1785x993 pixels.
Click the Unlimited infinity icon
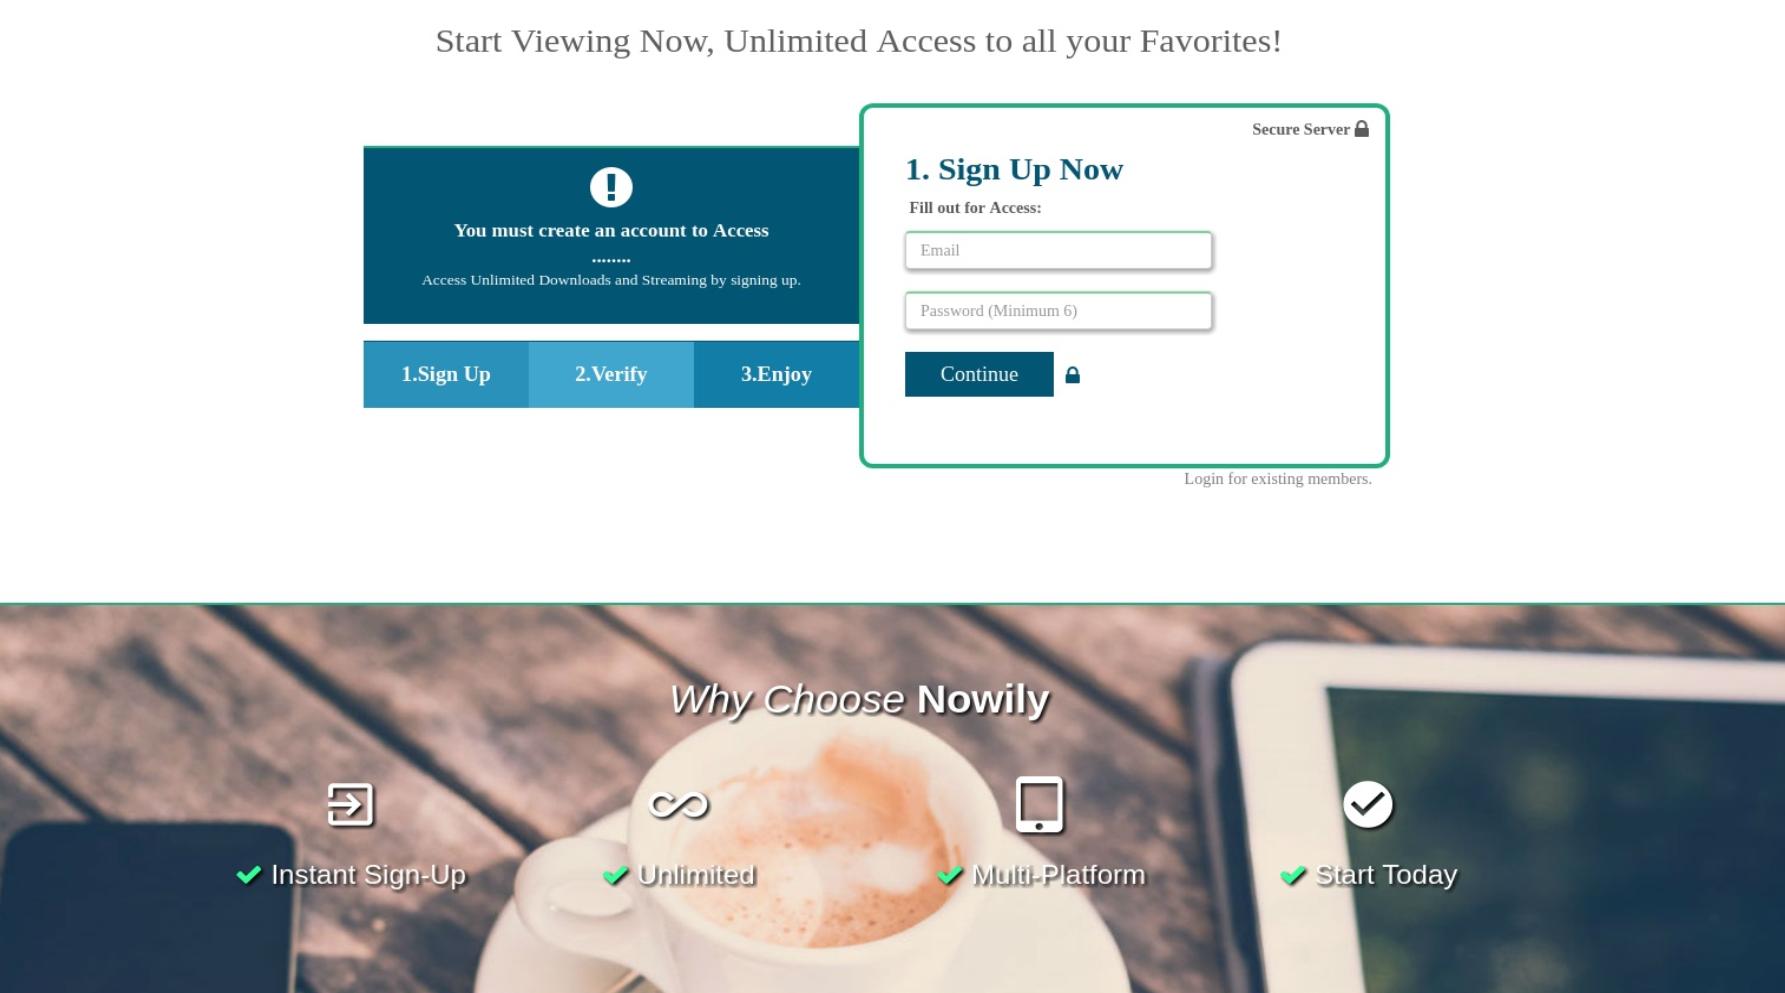[x=678, y=804]
